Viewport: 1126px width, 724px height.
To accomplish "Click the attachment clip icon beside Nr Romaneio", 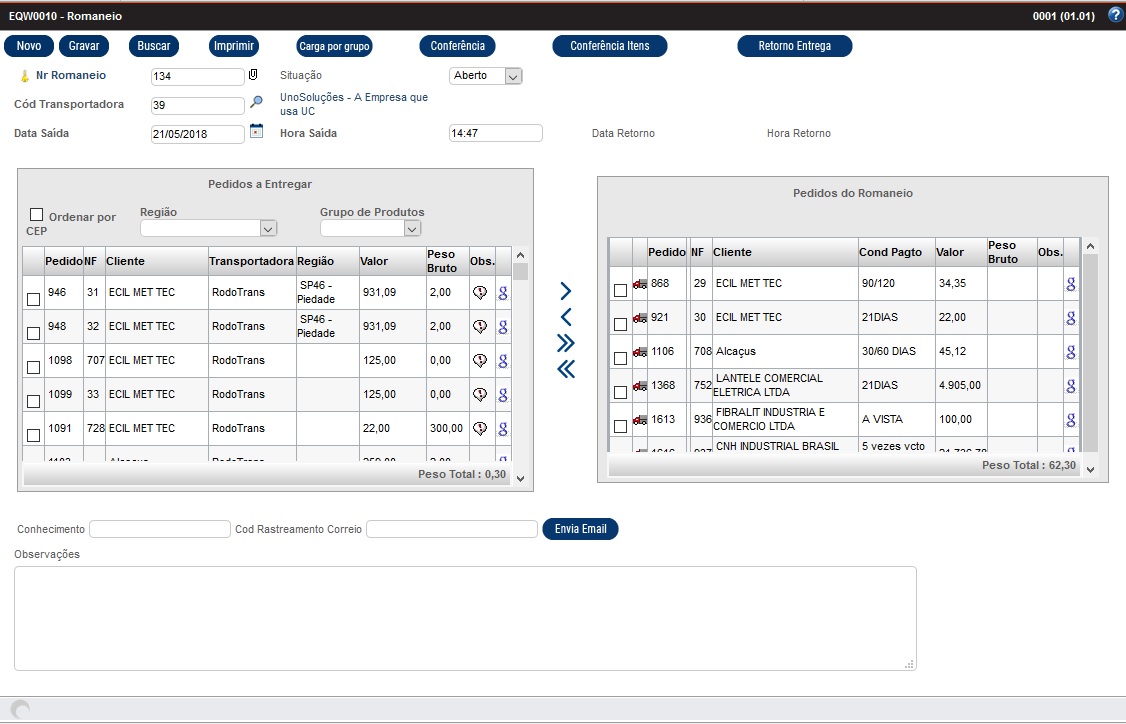I will tap(253, 75).
